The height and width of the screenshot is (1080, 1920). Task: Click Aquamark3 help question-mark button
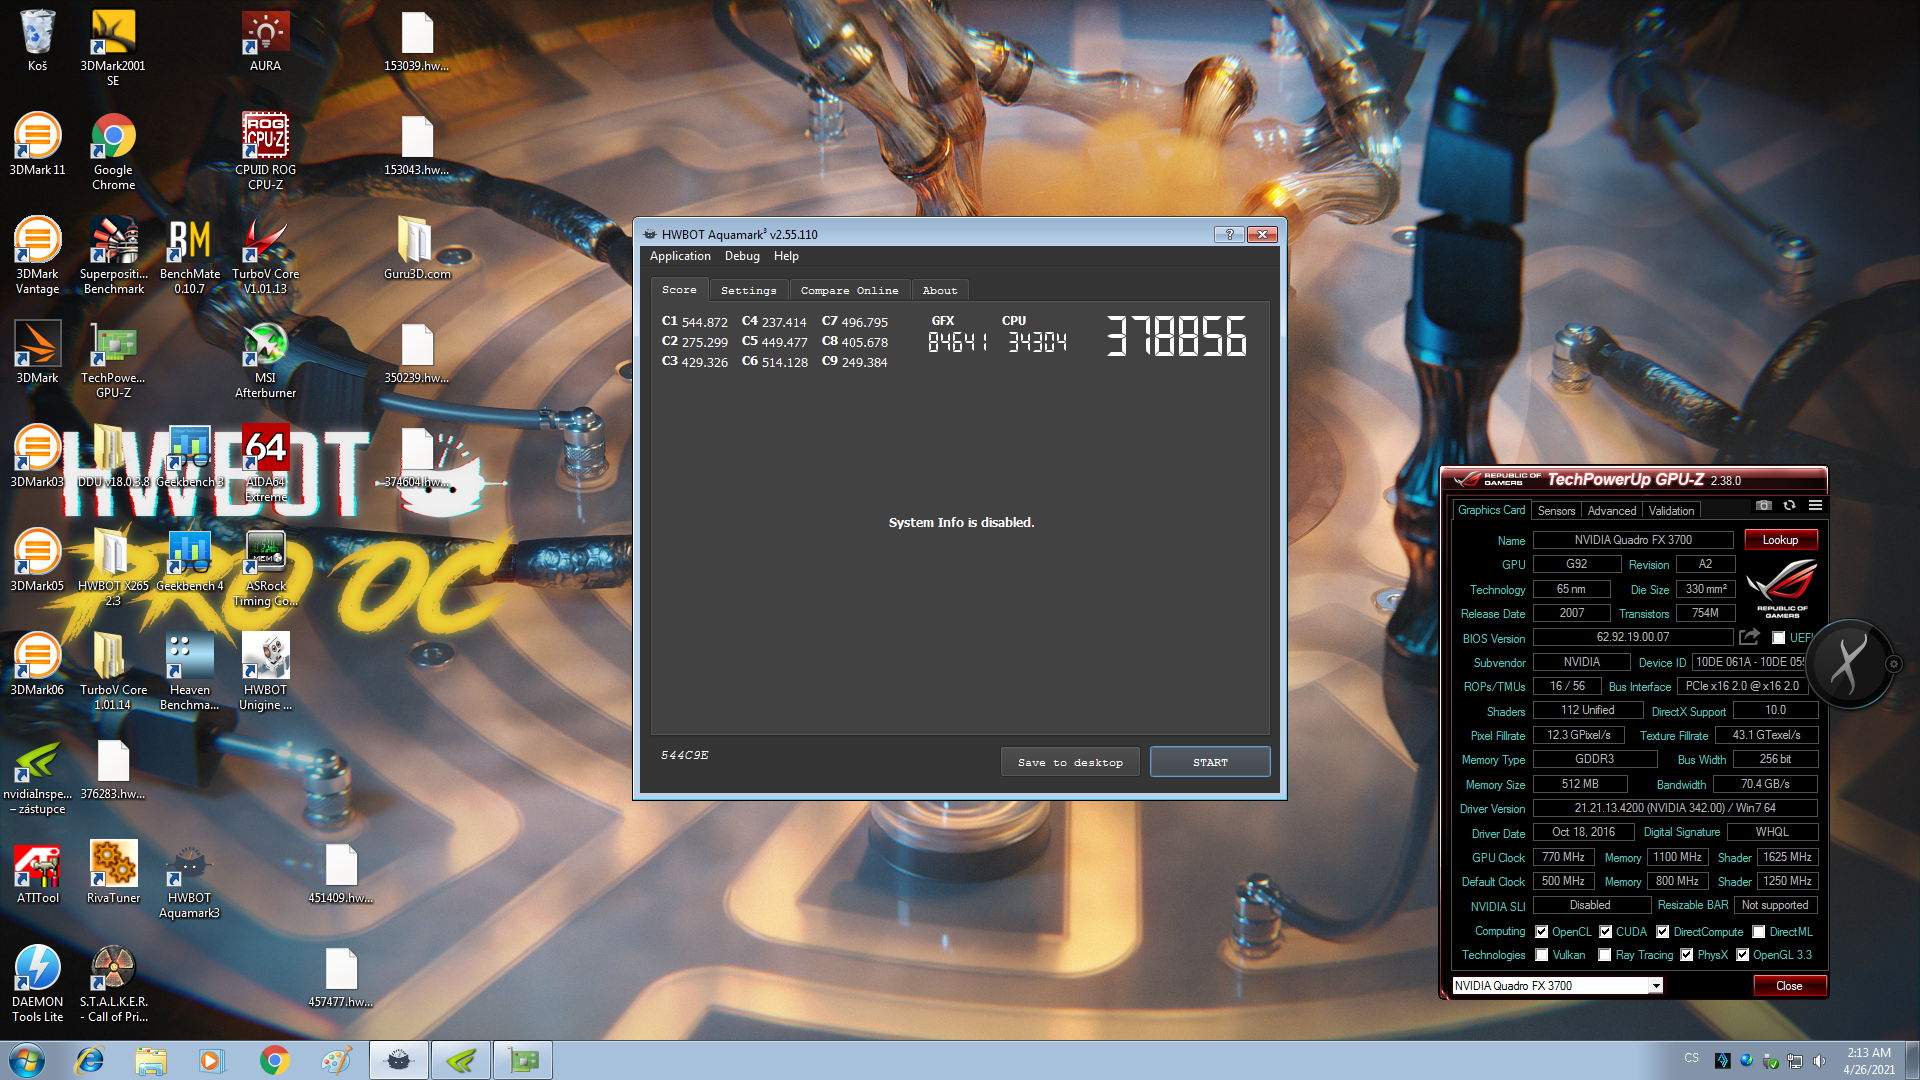point(1229,234)
